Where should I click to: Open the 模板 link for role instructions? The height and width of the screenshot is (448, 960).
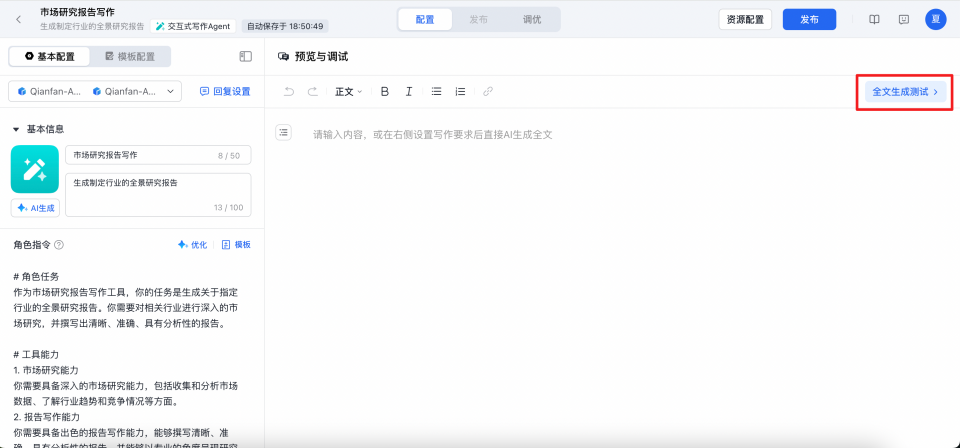236,245
